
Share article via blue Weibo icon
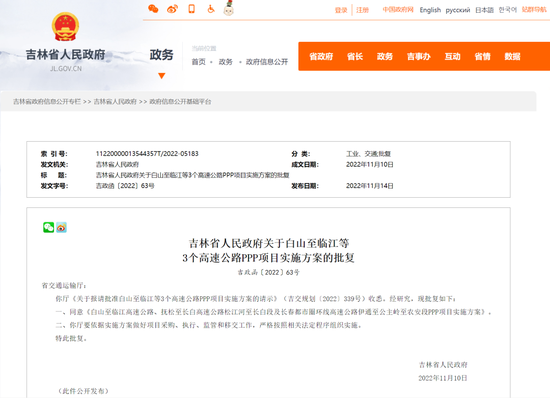[61, 227]
